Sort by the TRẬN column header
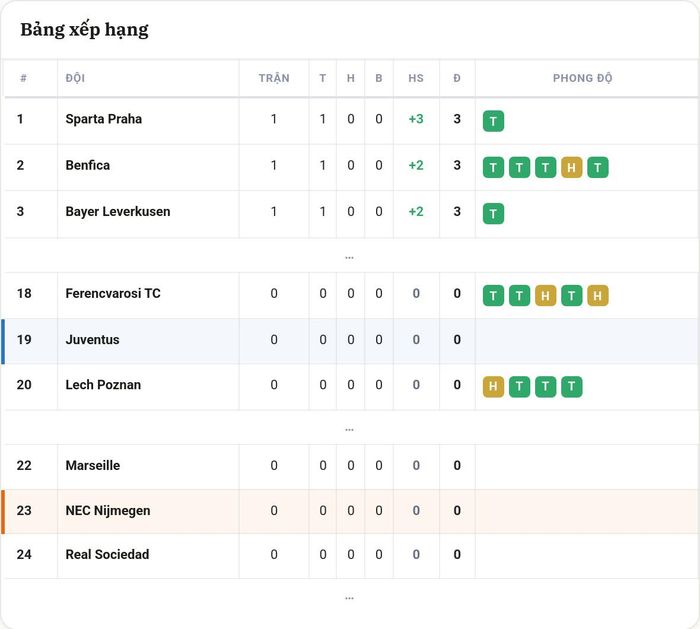Screen dimensions: 700x629 click(x=274, y=78)
